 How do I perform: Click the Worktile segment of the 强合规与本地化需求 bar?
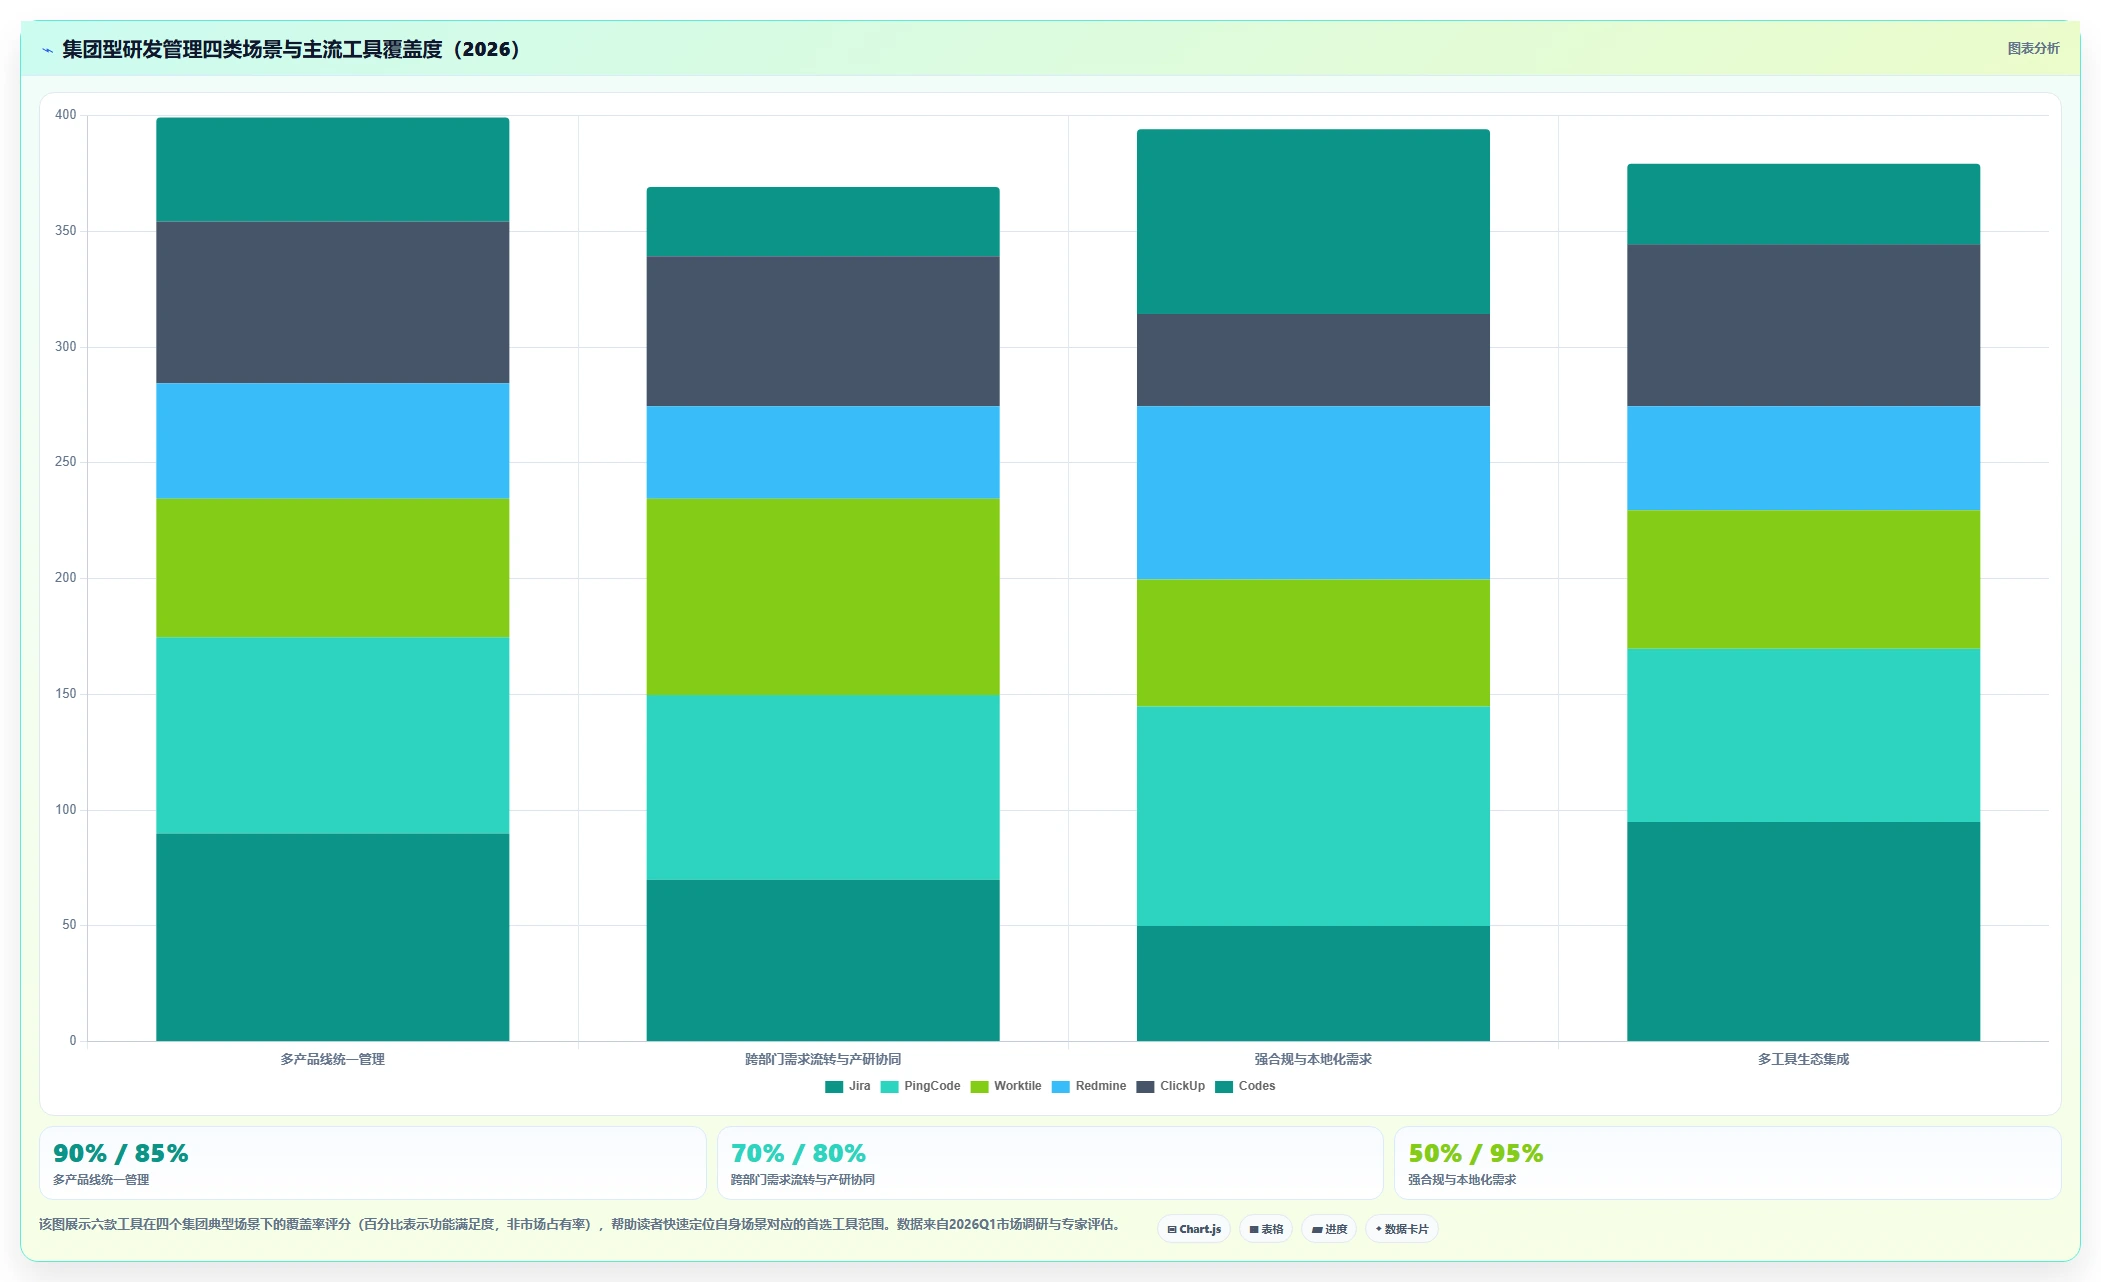pyautogui.click(x=1313, y=643)
